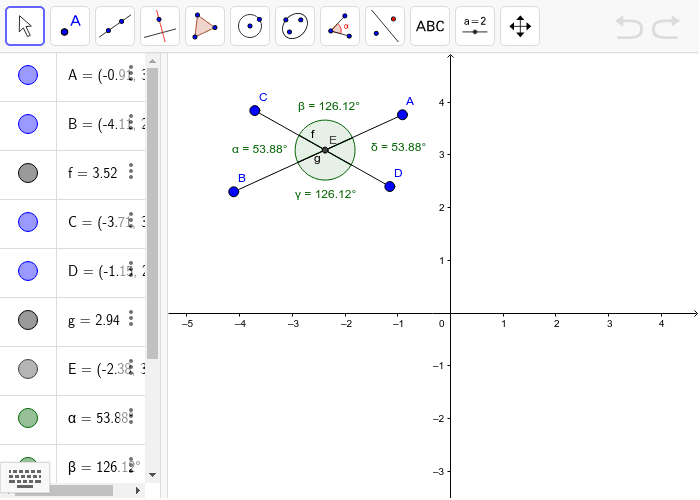This screenshot has width=700, height=500.
Task: Open three-dot menu for point E row
Action: coord(131,367)
